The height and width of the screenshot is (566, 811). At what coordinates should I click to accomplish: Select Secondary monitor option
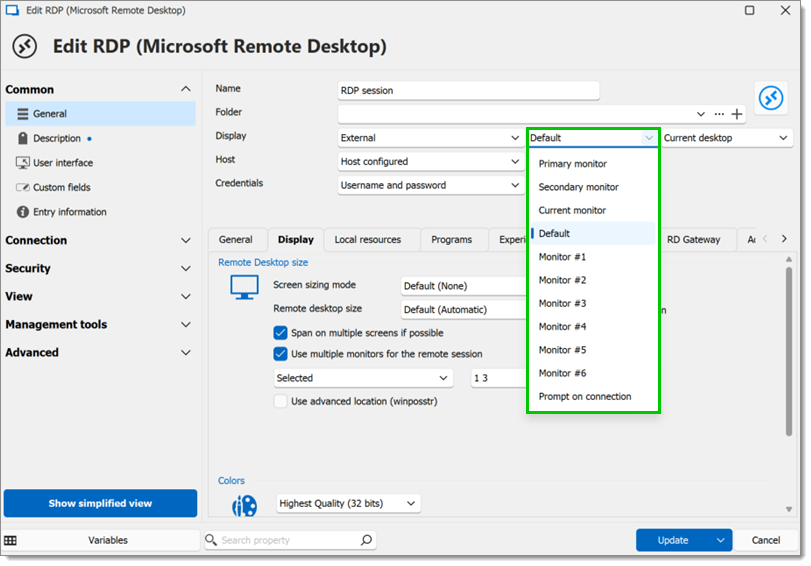pos(593,187)
